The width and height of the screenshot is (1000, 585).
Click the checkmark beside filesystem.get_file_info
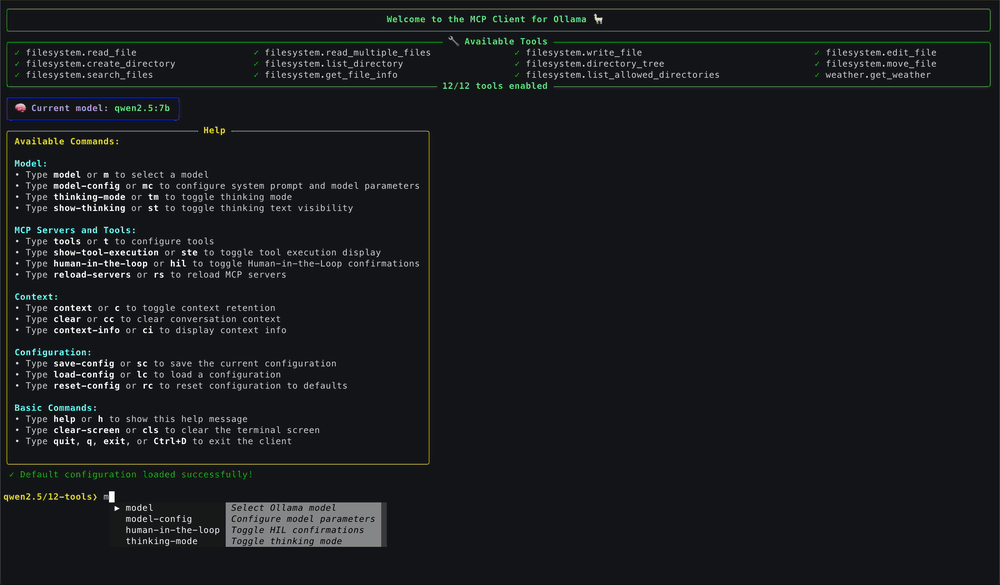tap(257, 74)
